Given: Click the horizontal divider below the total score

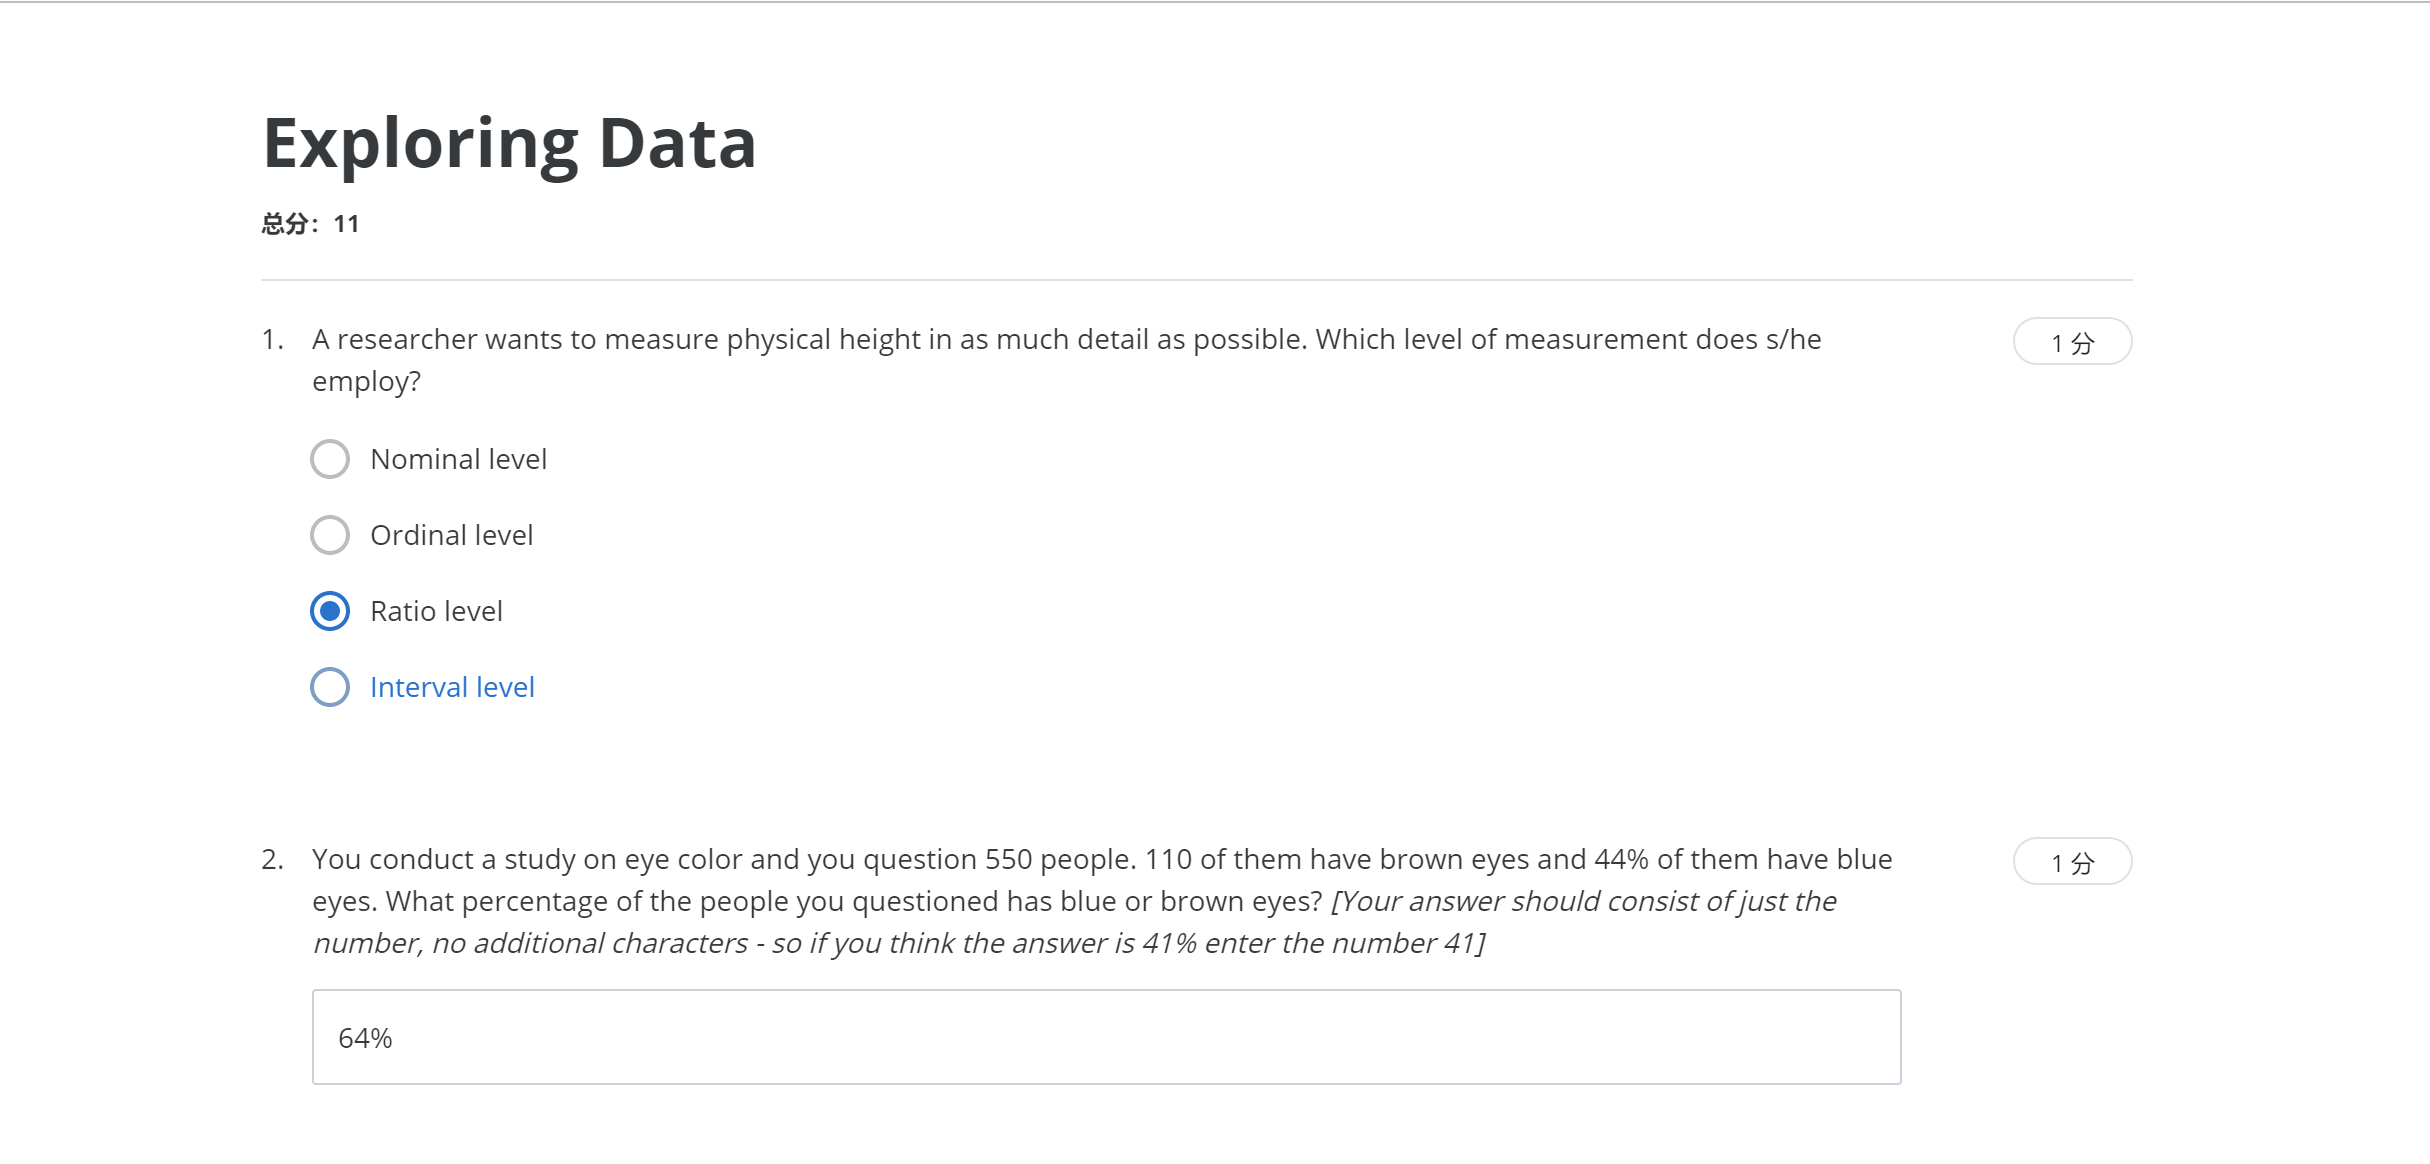Looking at the screenshot, I should tap(1196, 280).
